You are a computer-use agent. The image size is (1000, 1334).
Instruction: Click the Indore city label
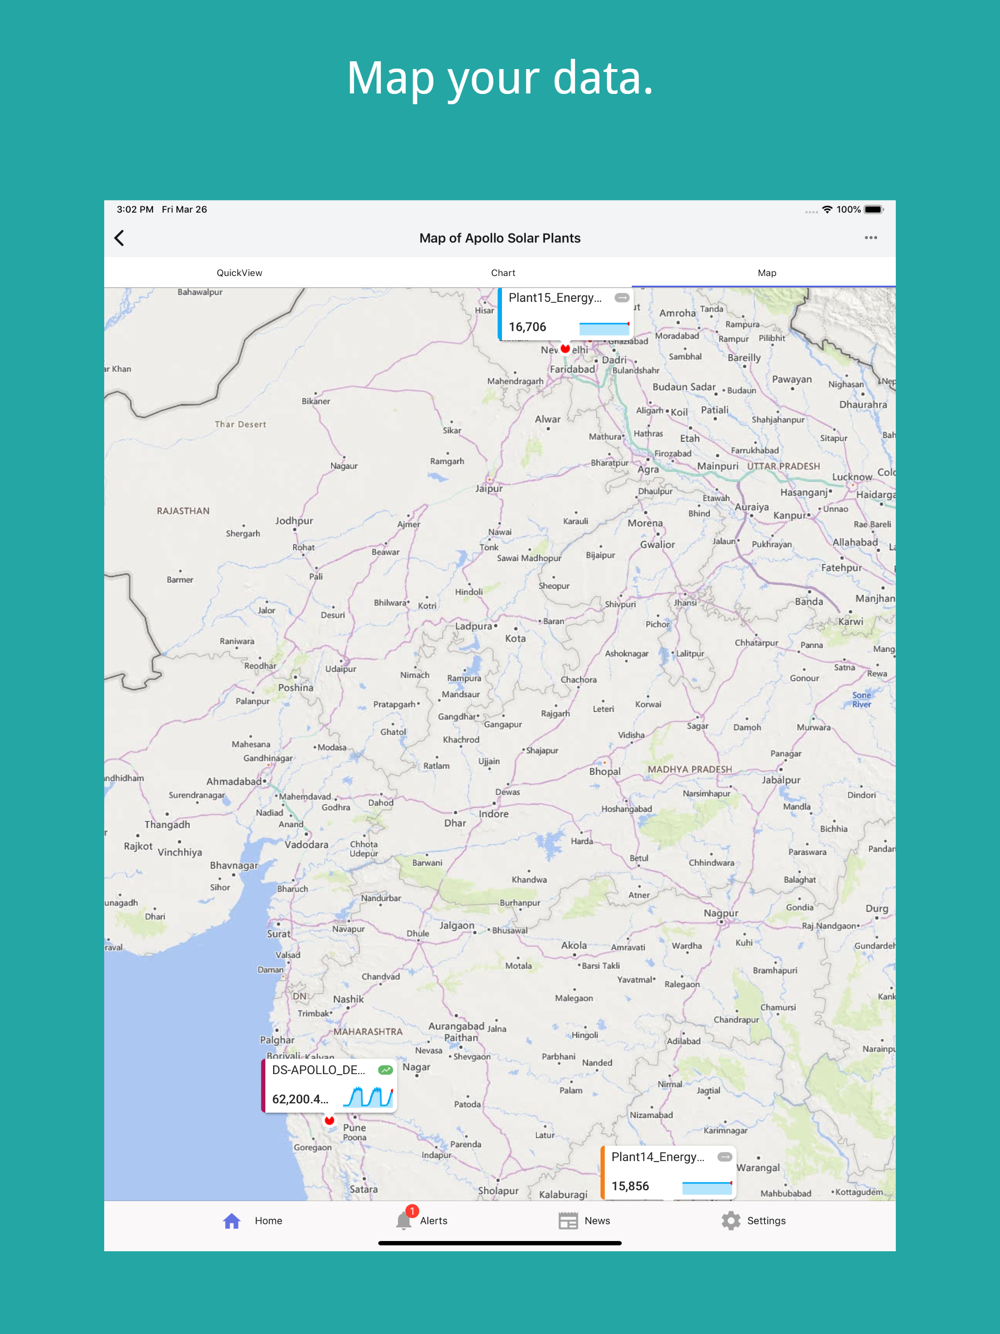click(x=494, y=813)
